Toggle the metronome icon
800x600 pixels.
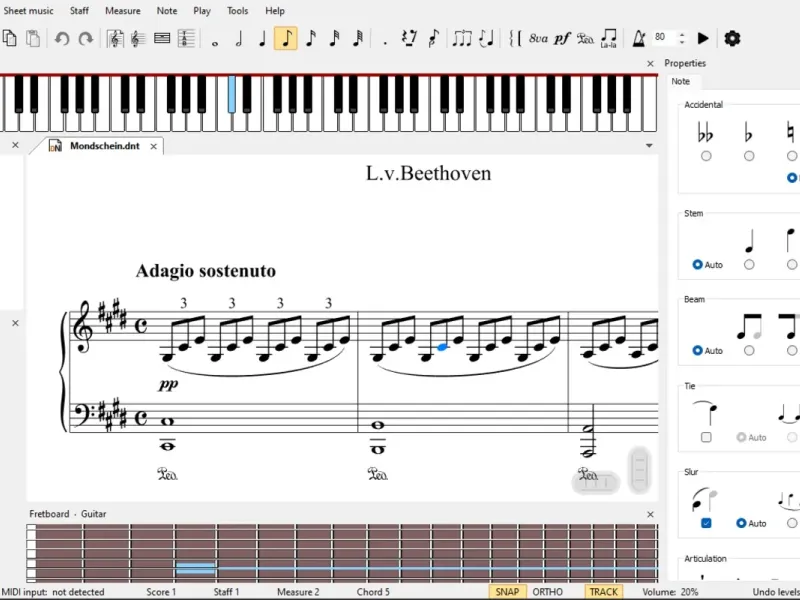(638, 39)
